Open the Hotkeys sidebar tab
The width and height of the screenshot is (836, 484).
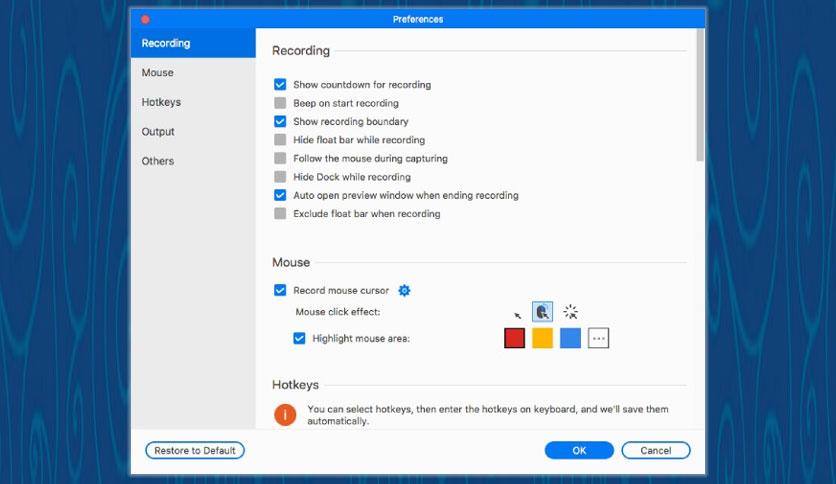(x=193, y=102)
